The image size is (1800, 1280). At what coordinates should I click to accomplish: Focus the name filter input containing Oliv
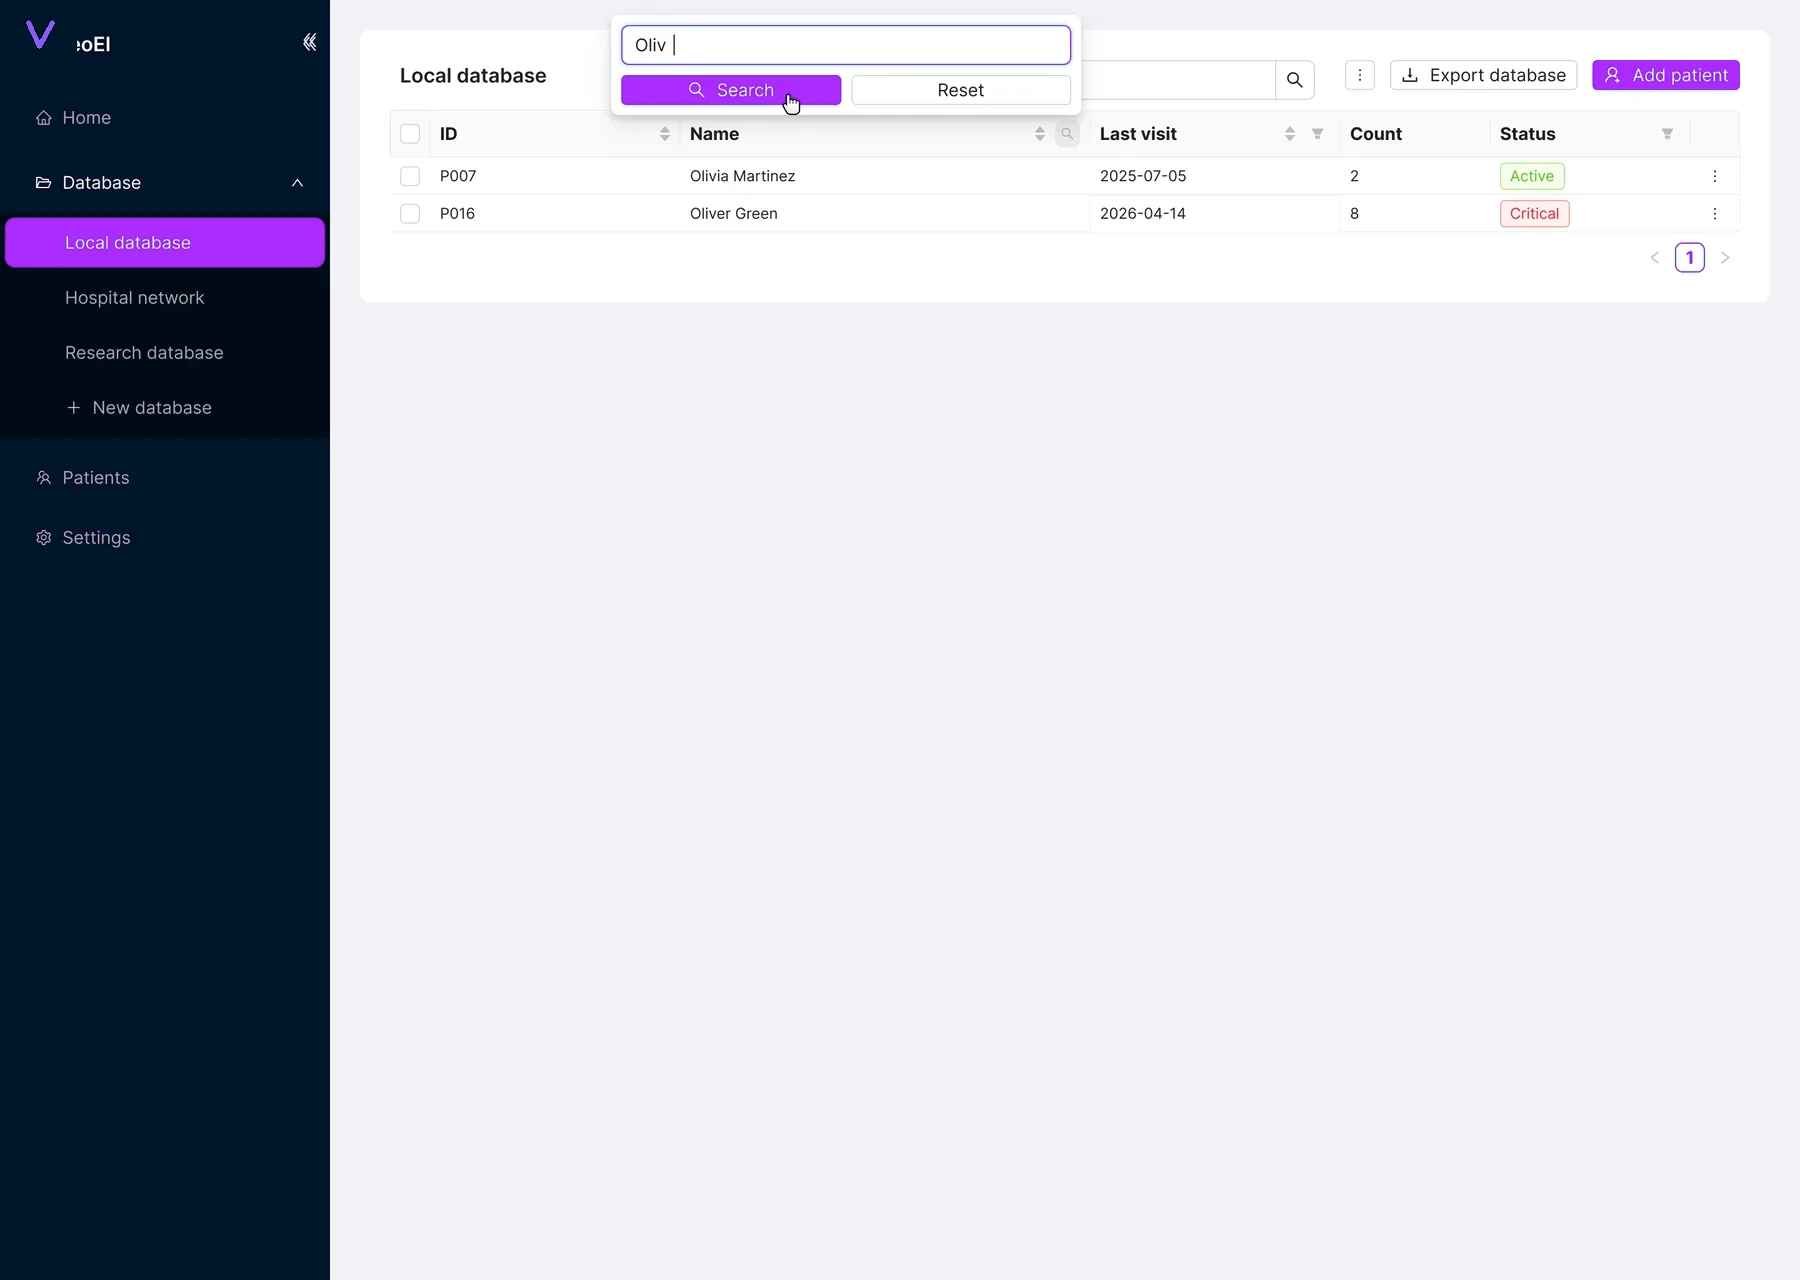click(x=846, y=45)
